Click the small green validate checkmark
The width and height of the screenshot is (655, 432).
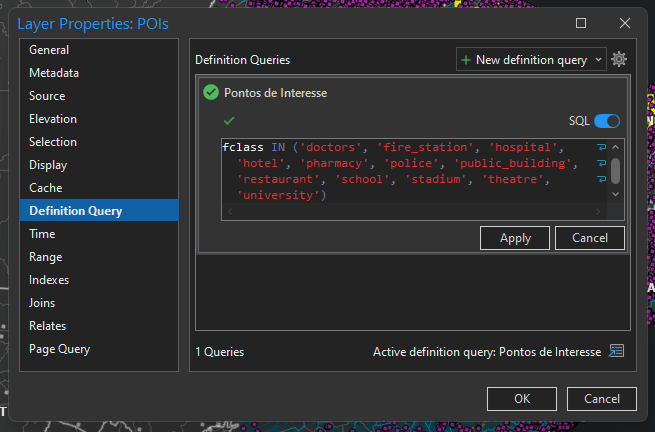[x=229, y=120]
